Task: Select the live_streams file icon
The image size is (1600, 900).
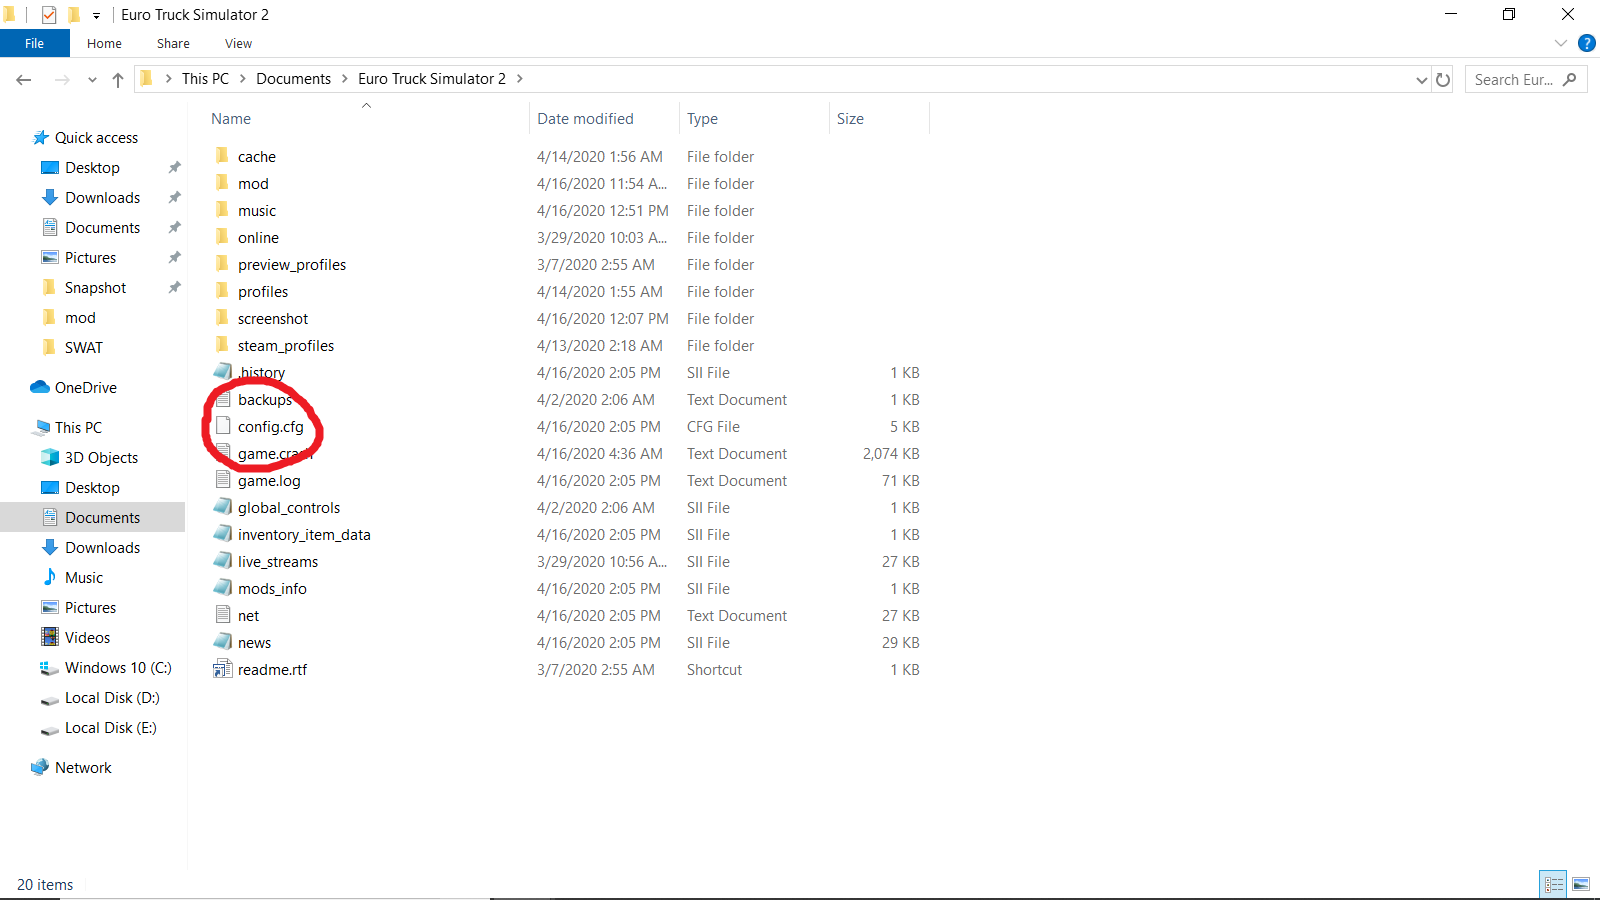Action: click(x=223, y=561)
